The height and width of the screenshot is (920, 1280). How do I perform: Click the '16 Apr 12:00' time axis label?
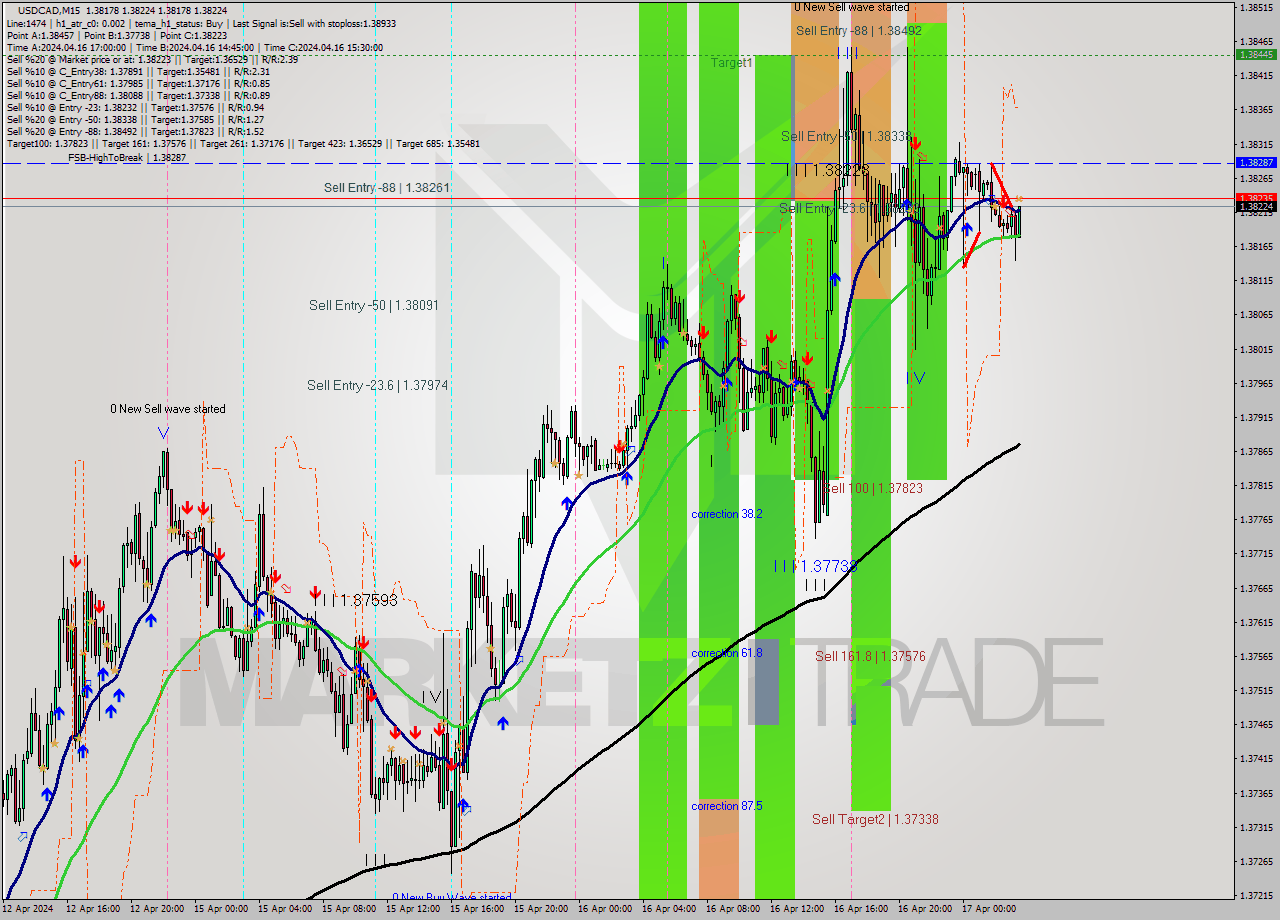point(797,909)
